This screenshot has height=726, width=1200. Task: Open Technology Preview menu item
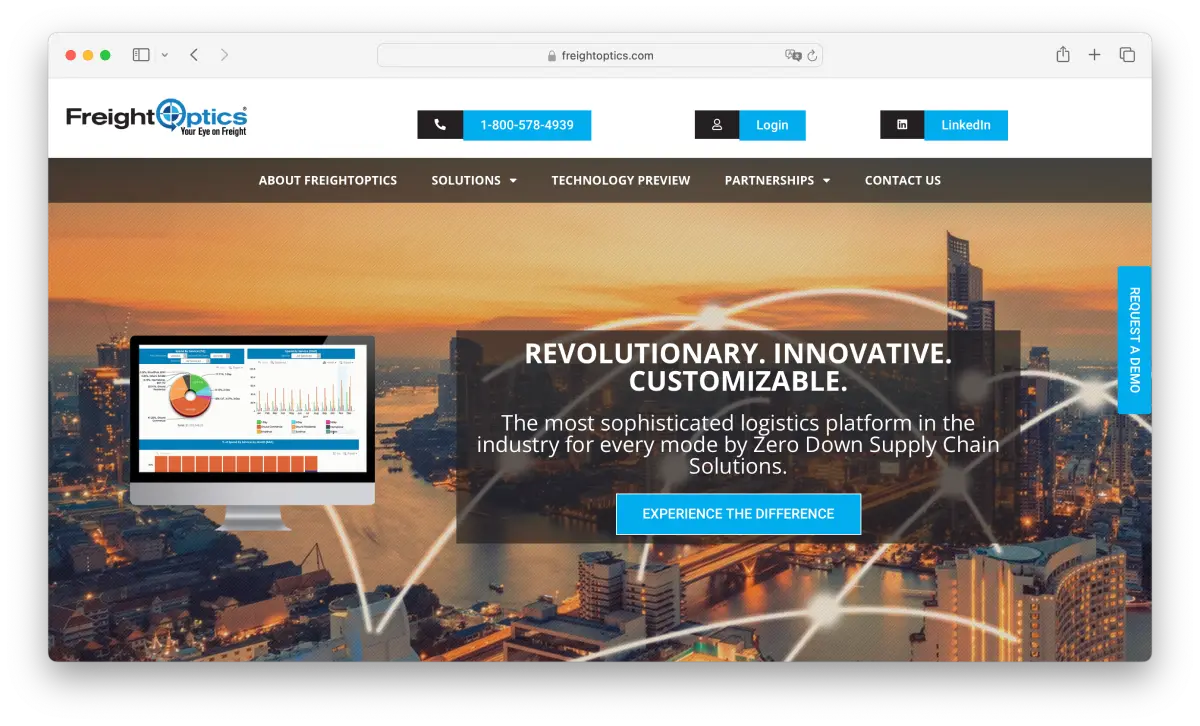coord(621,180)
